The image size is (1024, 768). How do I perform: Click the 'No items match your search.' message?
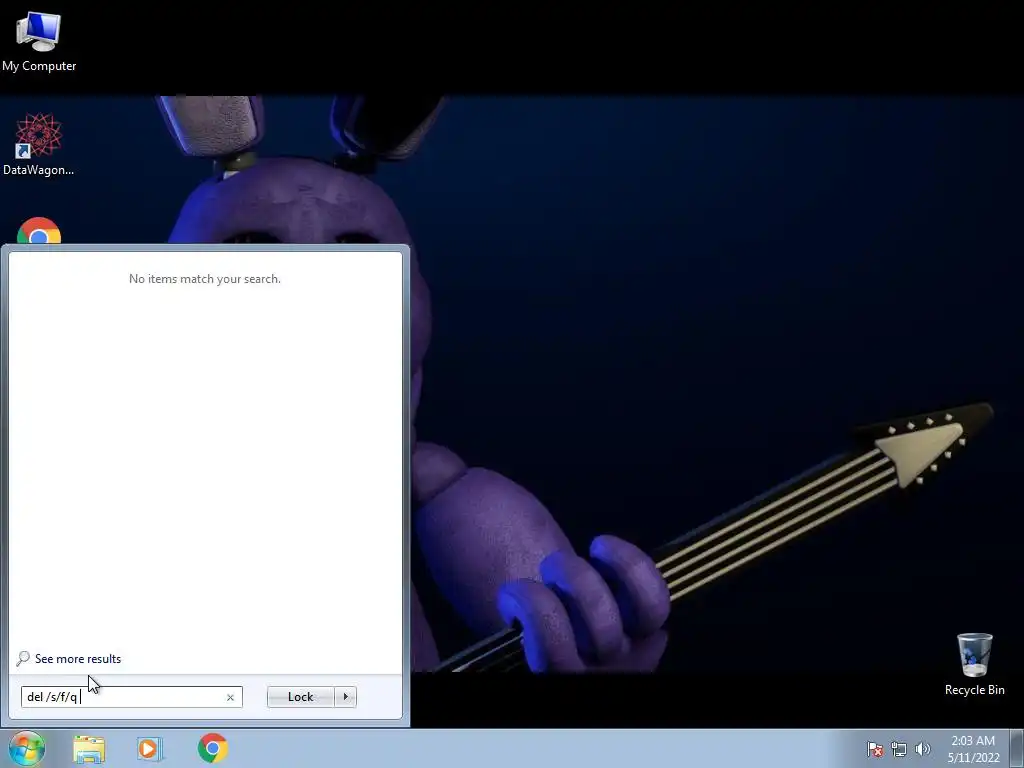pyautogui.click(x=205, y=279)
